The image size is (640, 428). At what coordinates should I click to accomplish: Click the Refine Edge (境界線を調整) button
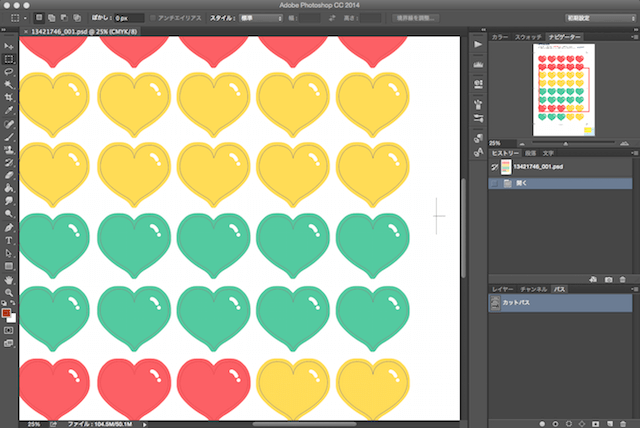coord(416,18)
